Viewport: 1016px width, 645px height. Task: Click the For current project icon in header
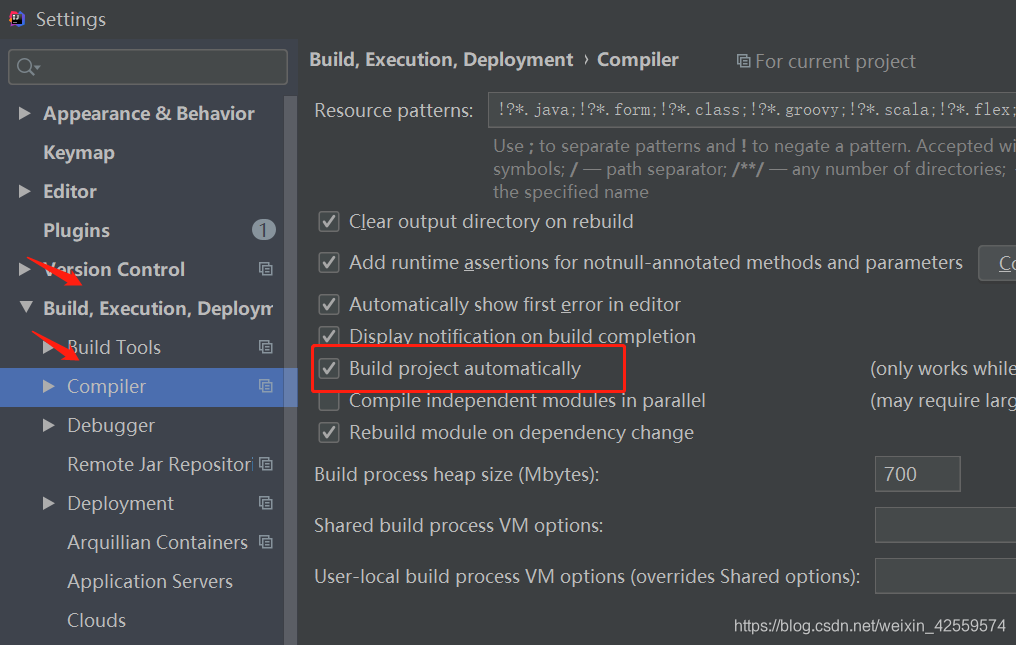(x=744, y=61)
